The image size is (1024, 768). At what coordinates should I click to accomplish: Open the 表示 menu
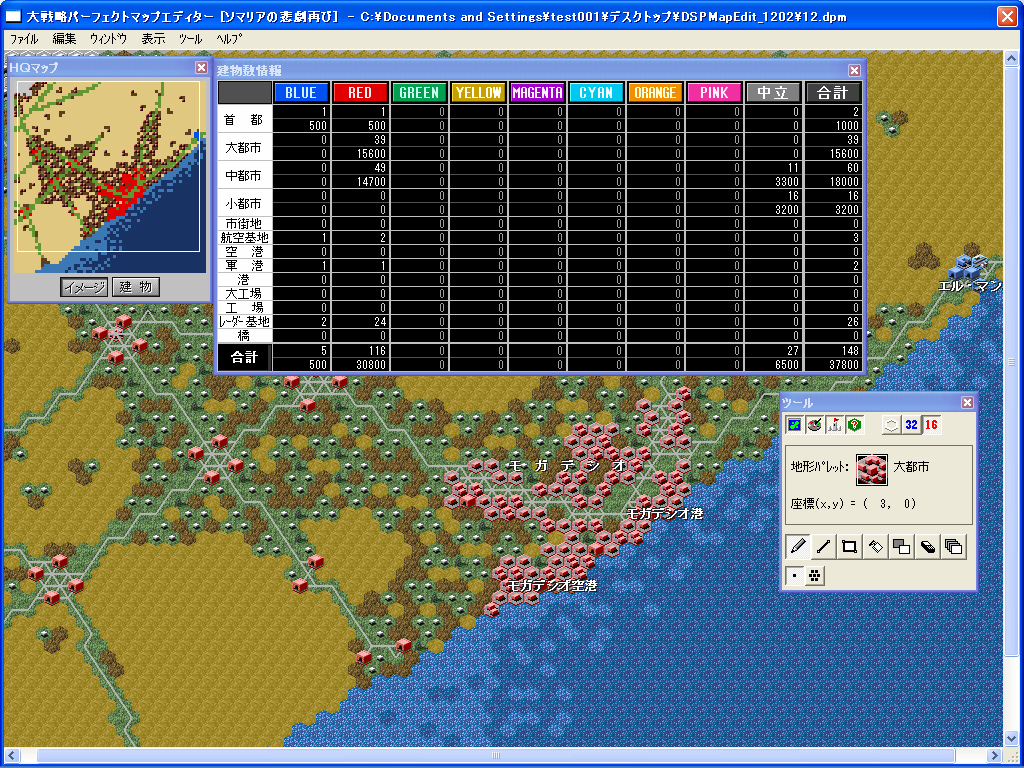tap(153, 38)
